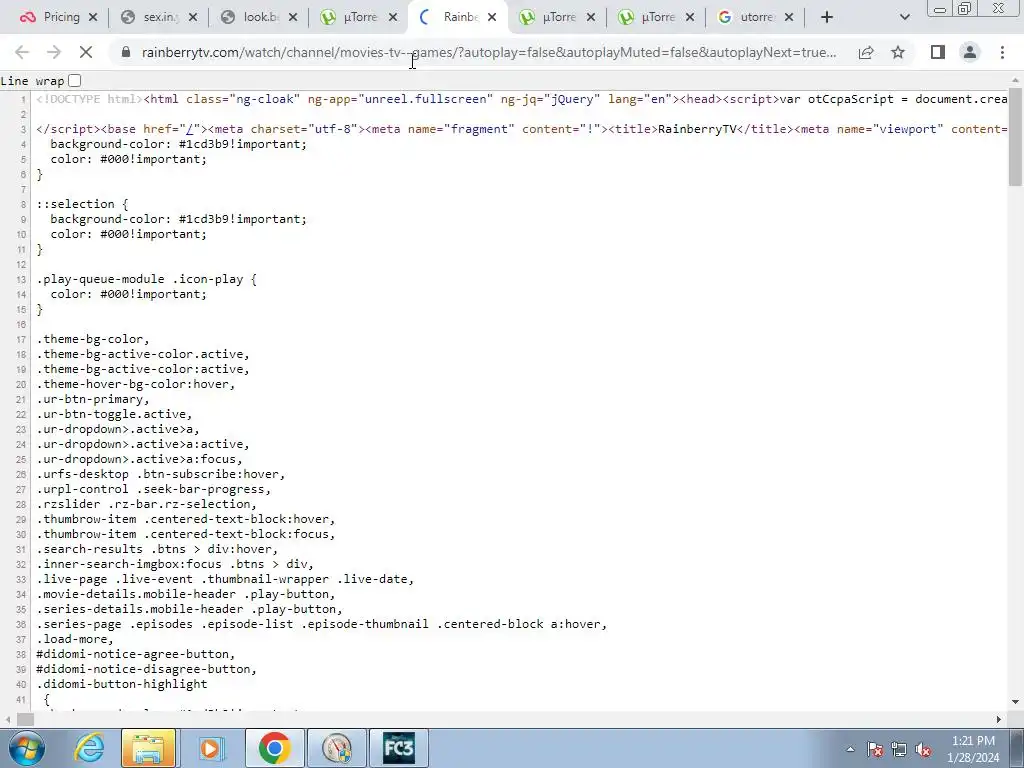
Task: Open the FC3 taskbar application
Action: pyautogui.click(x=398, y=748)
